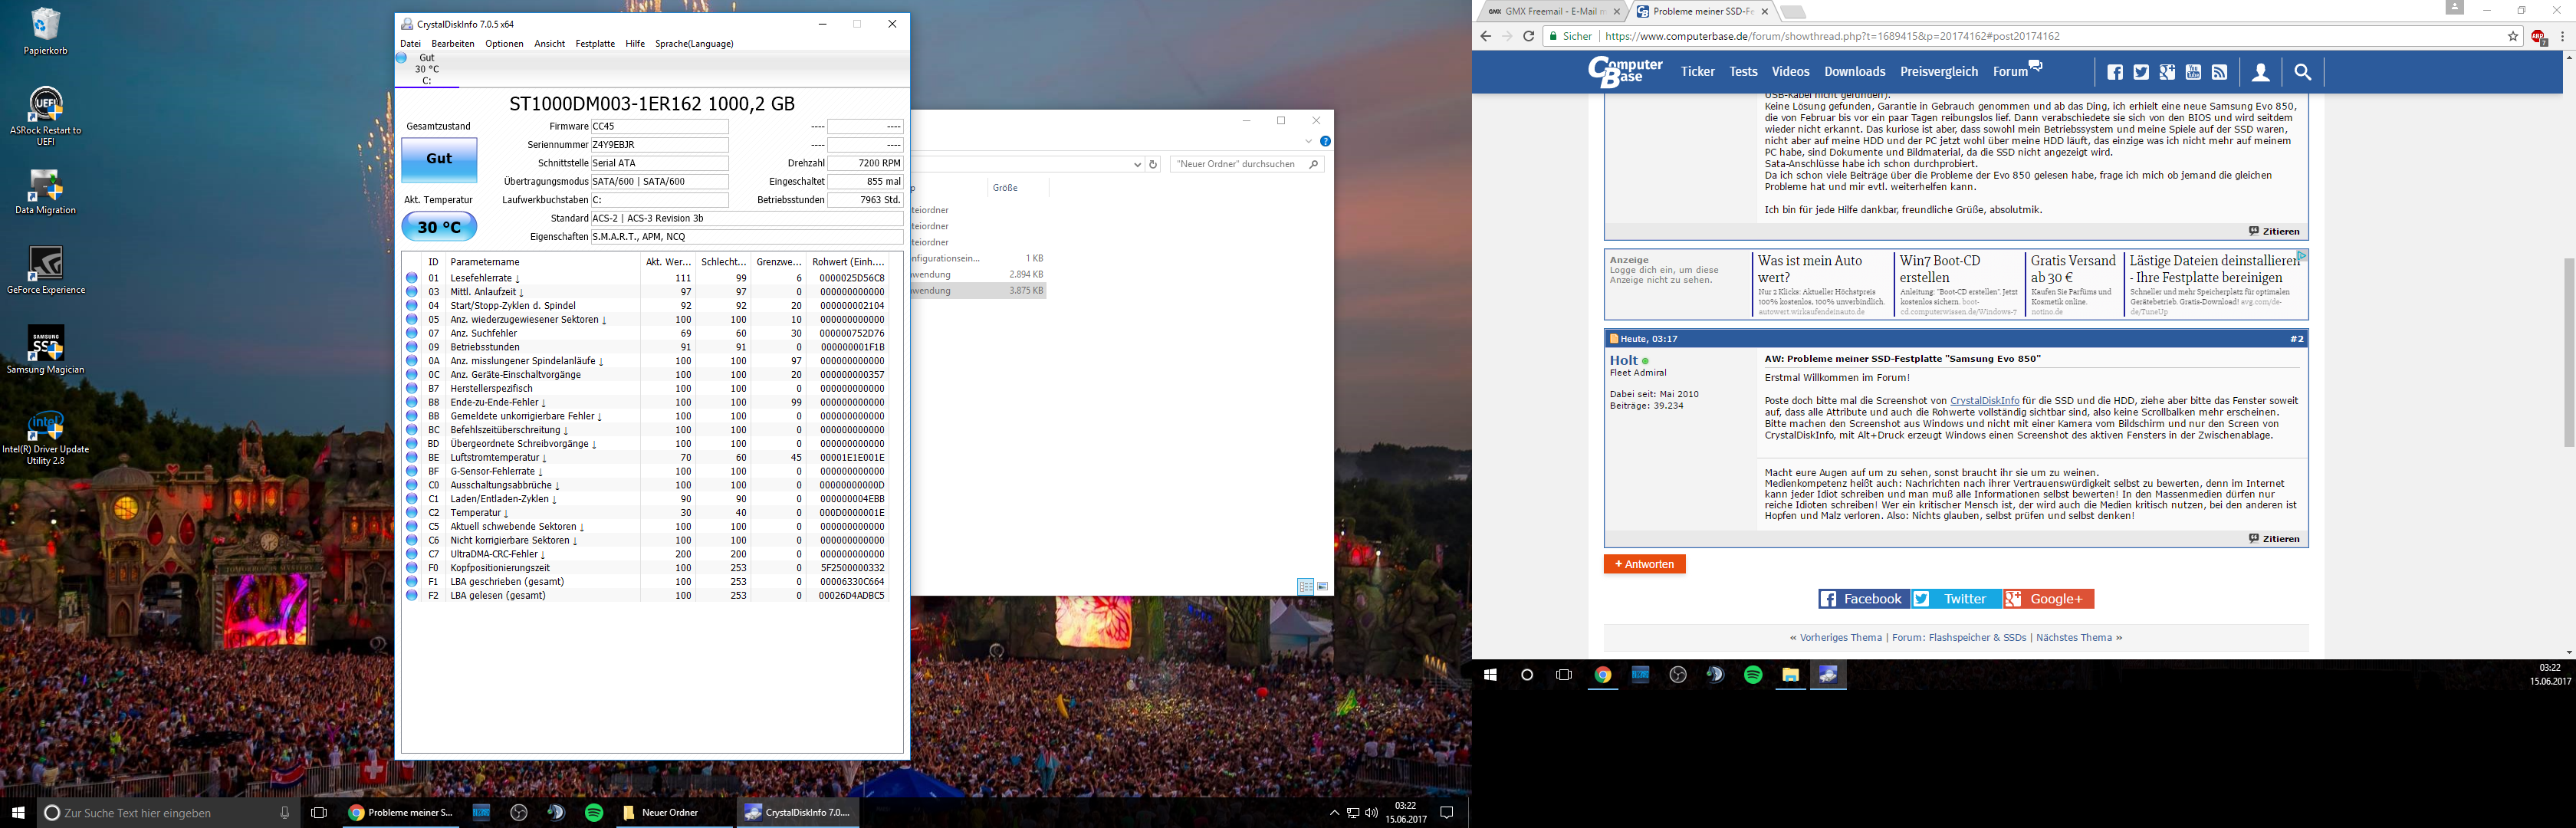
Task: Switch to large icons view in Explorer
Action: (x=1323, y=587)
